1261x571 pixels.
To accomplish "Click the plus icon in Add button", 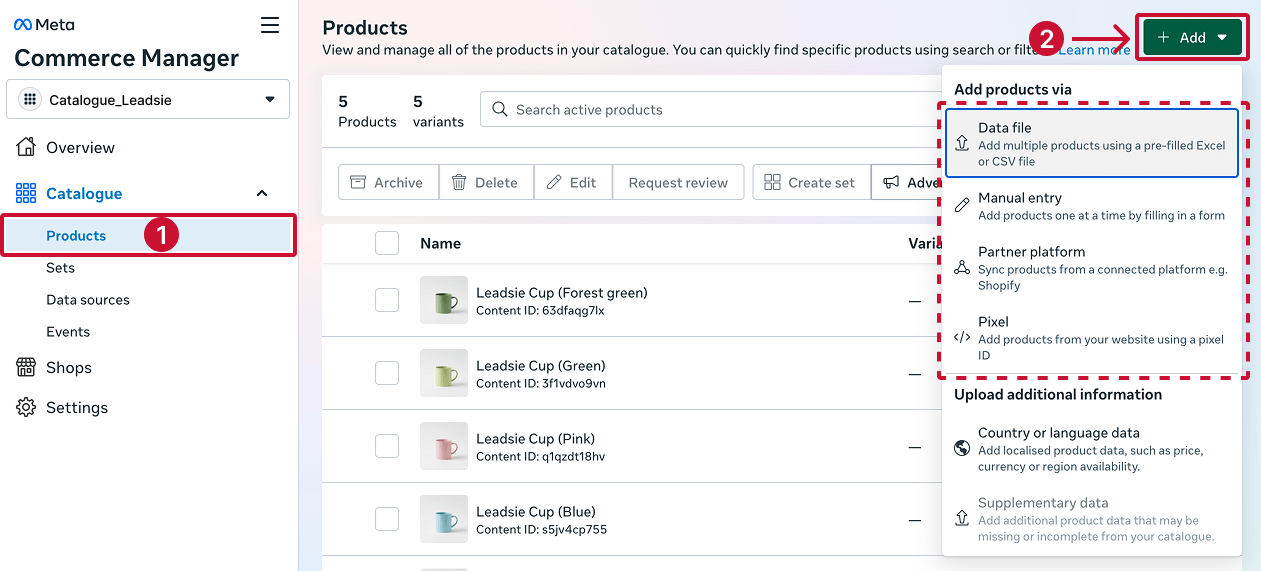I will pyautogui.click(x=1163, y=37).
